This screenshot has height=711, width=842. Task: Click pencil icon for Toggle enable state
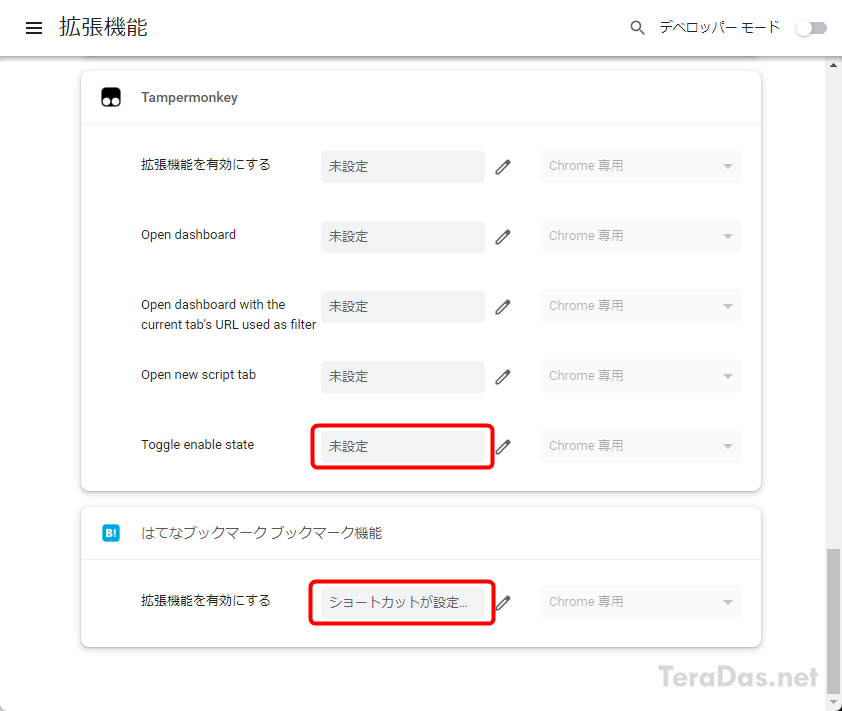click(x=503, y=446)
